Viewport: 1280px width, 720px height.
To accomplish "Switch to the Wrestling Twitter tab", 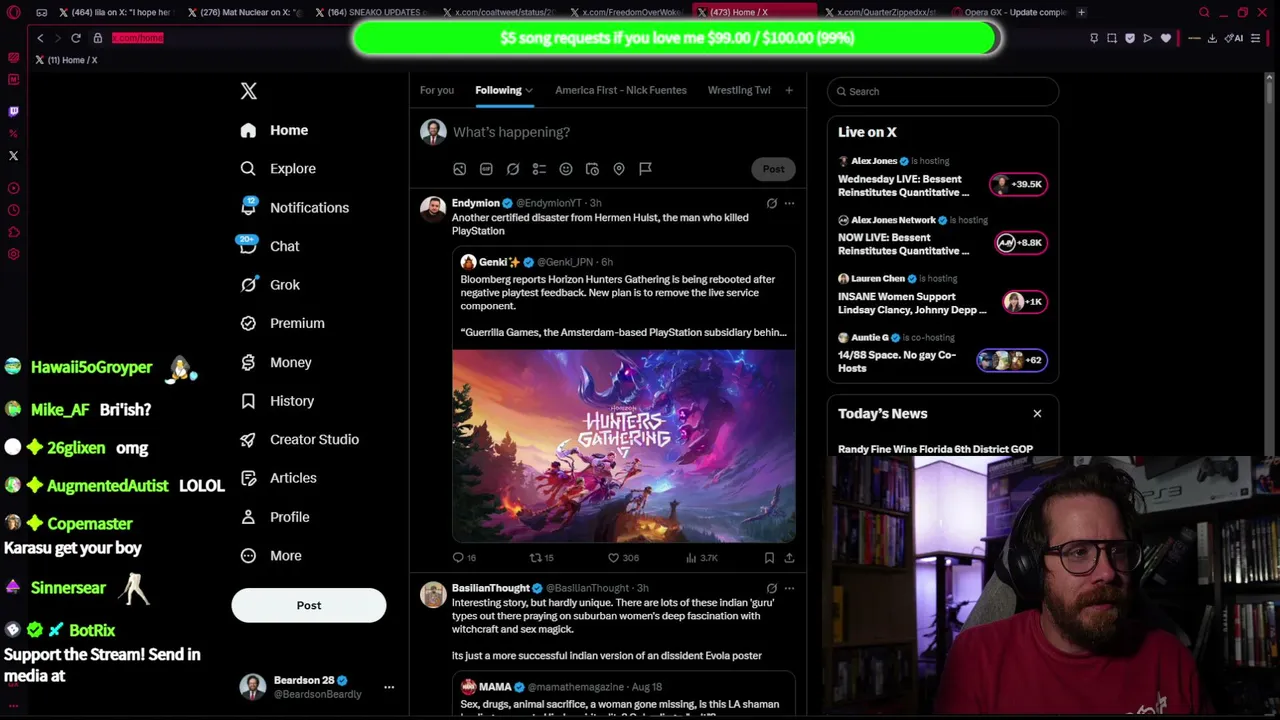I will point(739,90).
